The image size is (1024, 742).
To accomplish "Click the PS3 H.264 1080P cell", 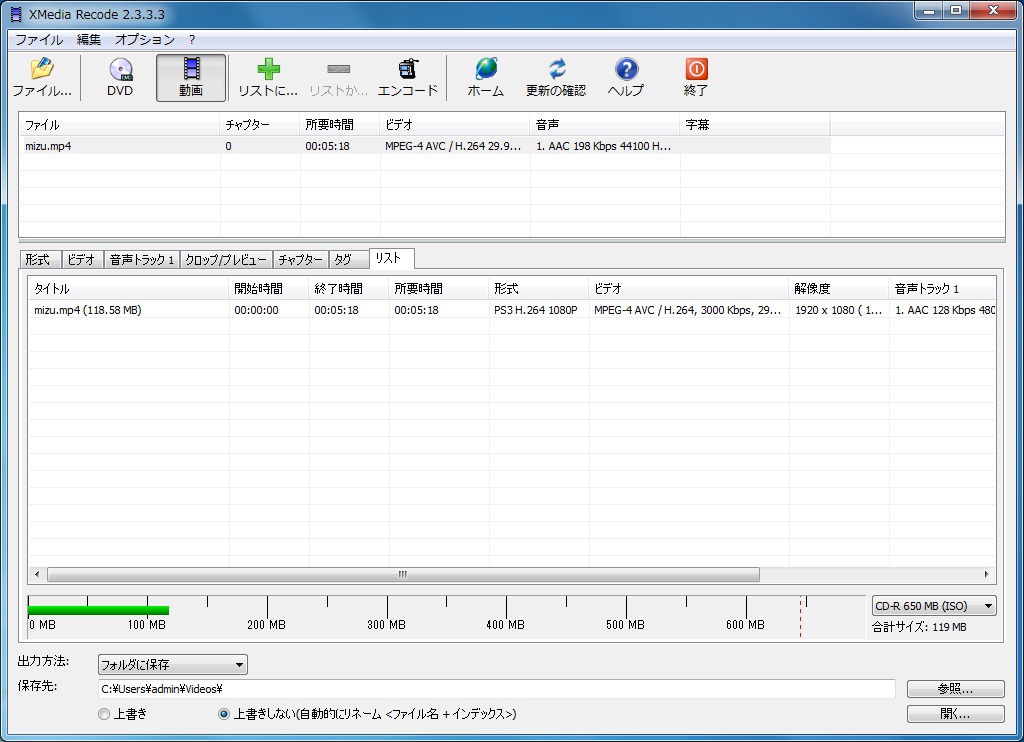I will tap(539, 310).
